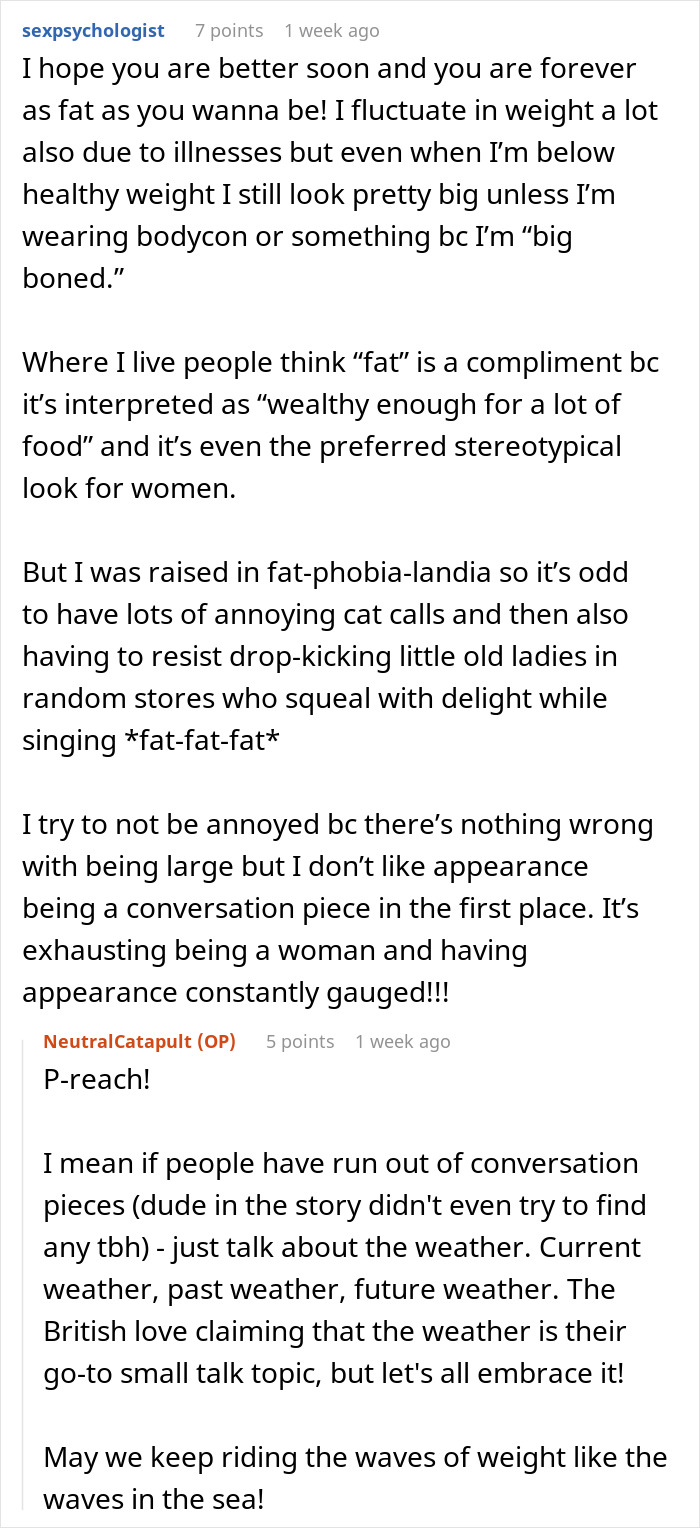This screenshot has height=1528, width=700.
Task: Click the 5 points score label
Action: pos(299,1041)
